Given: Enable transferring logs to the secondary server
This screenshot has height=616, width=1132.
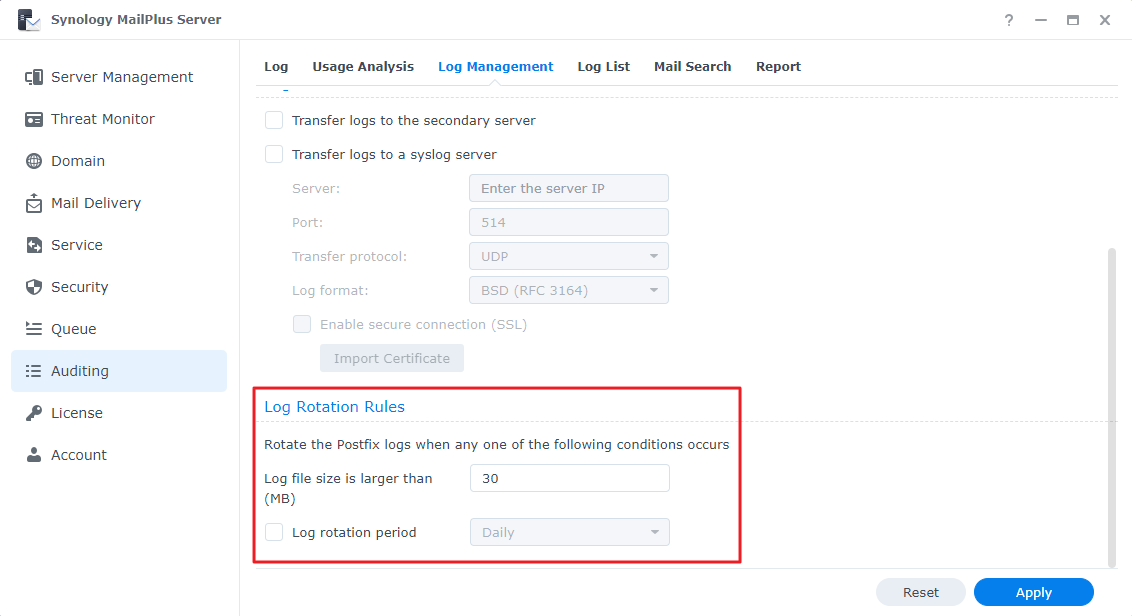Looking at the screenshot, I should click(273, 120).
